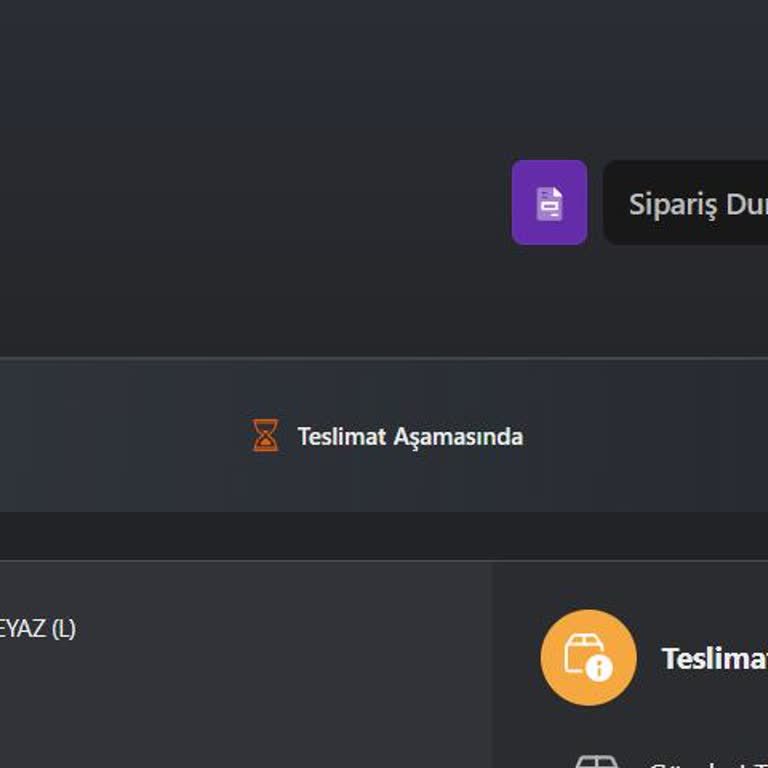Image resolution: width=768 pixels, height=768 pixels.
Task: Click the status row right of Teslimat Aşamasında
Action: [x=650, y=436]
